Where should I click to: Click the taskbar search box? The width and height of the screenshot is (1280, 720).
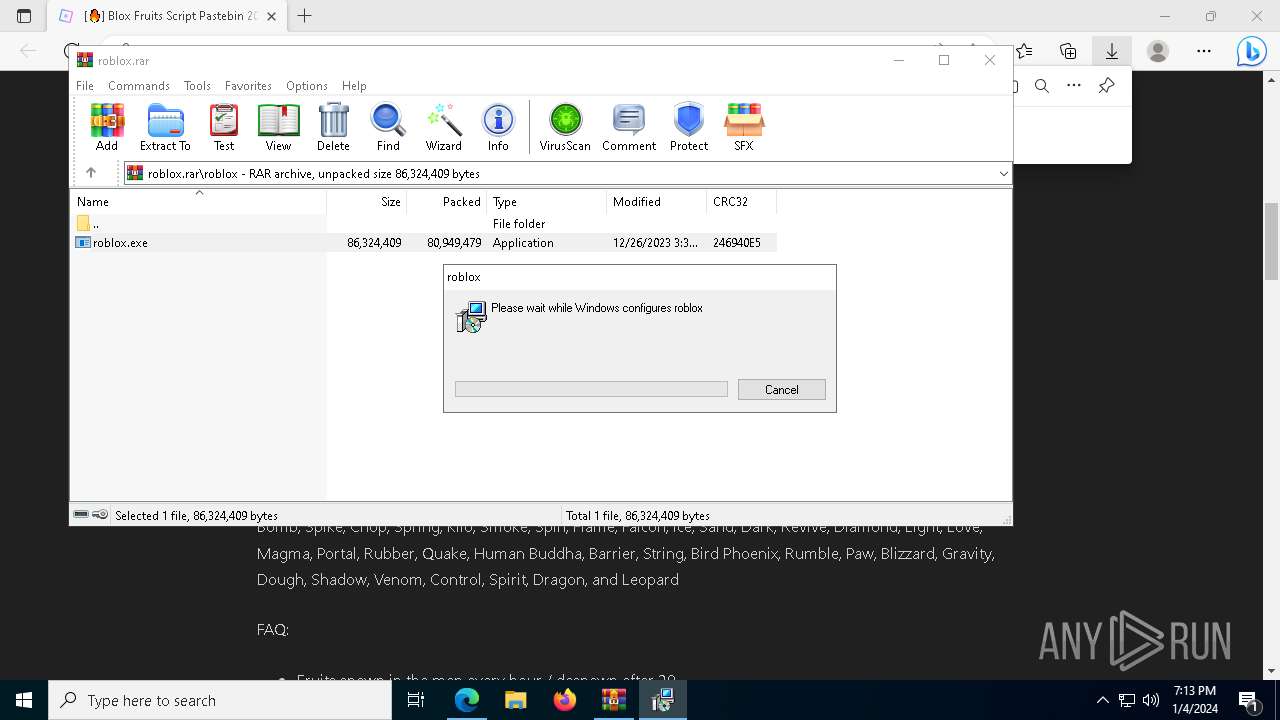(220, 700)
